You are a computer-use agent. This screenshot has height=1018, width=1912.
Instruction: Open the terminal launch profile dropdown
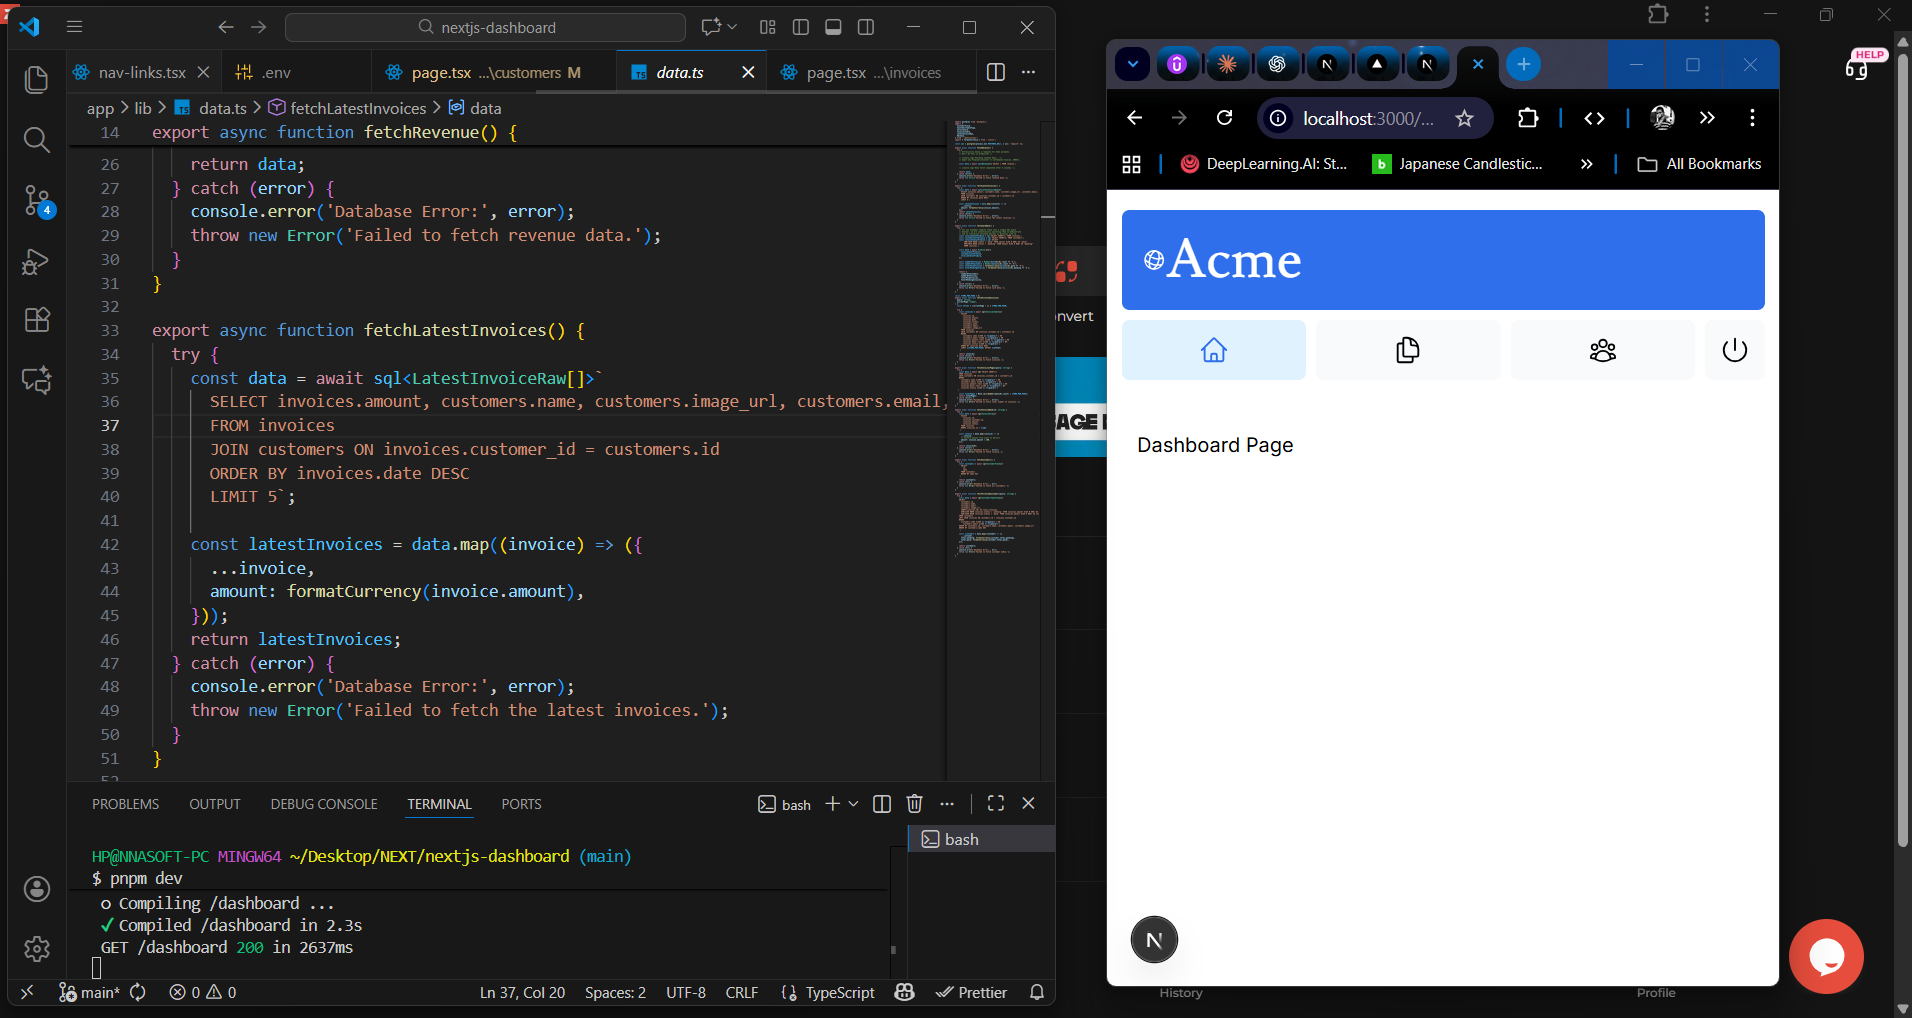pyautogui.click(x=853, y=804)
